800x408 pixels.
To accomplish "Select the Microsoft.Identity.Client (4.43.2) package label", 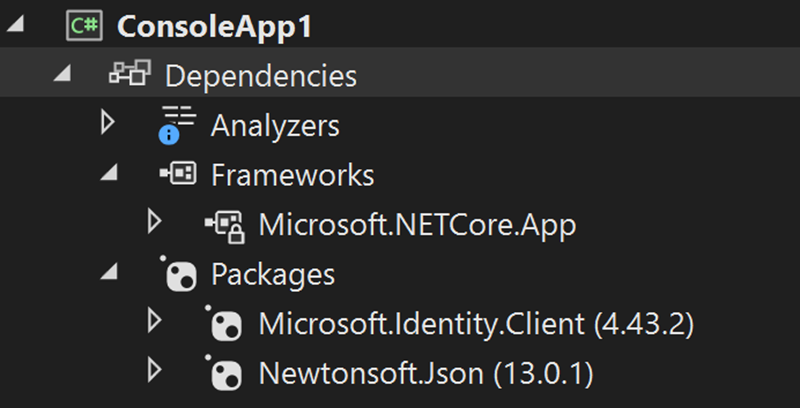I will click(477, 323).
